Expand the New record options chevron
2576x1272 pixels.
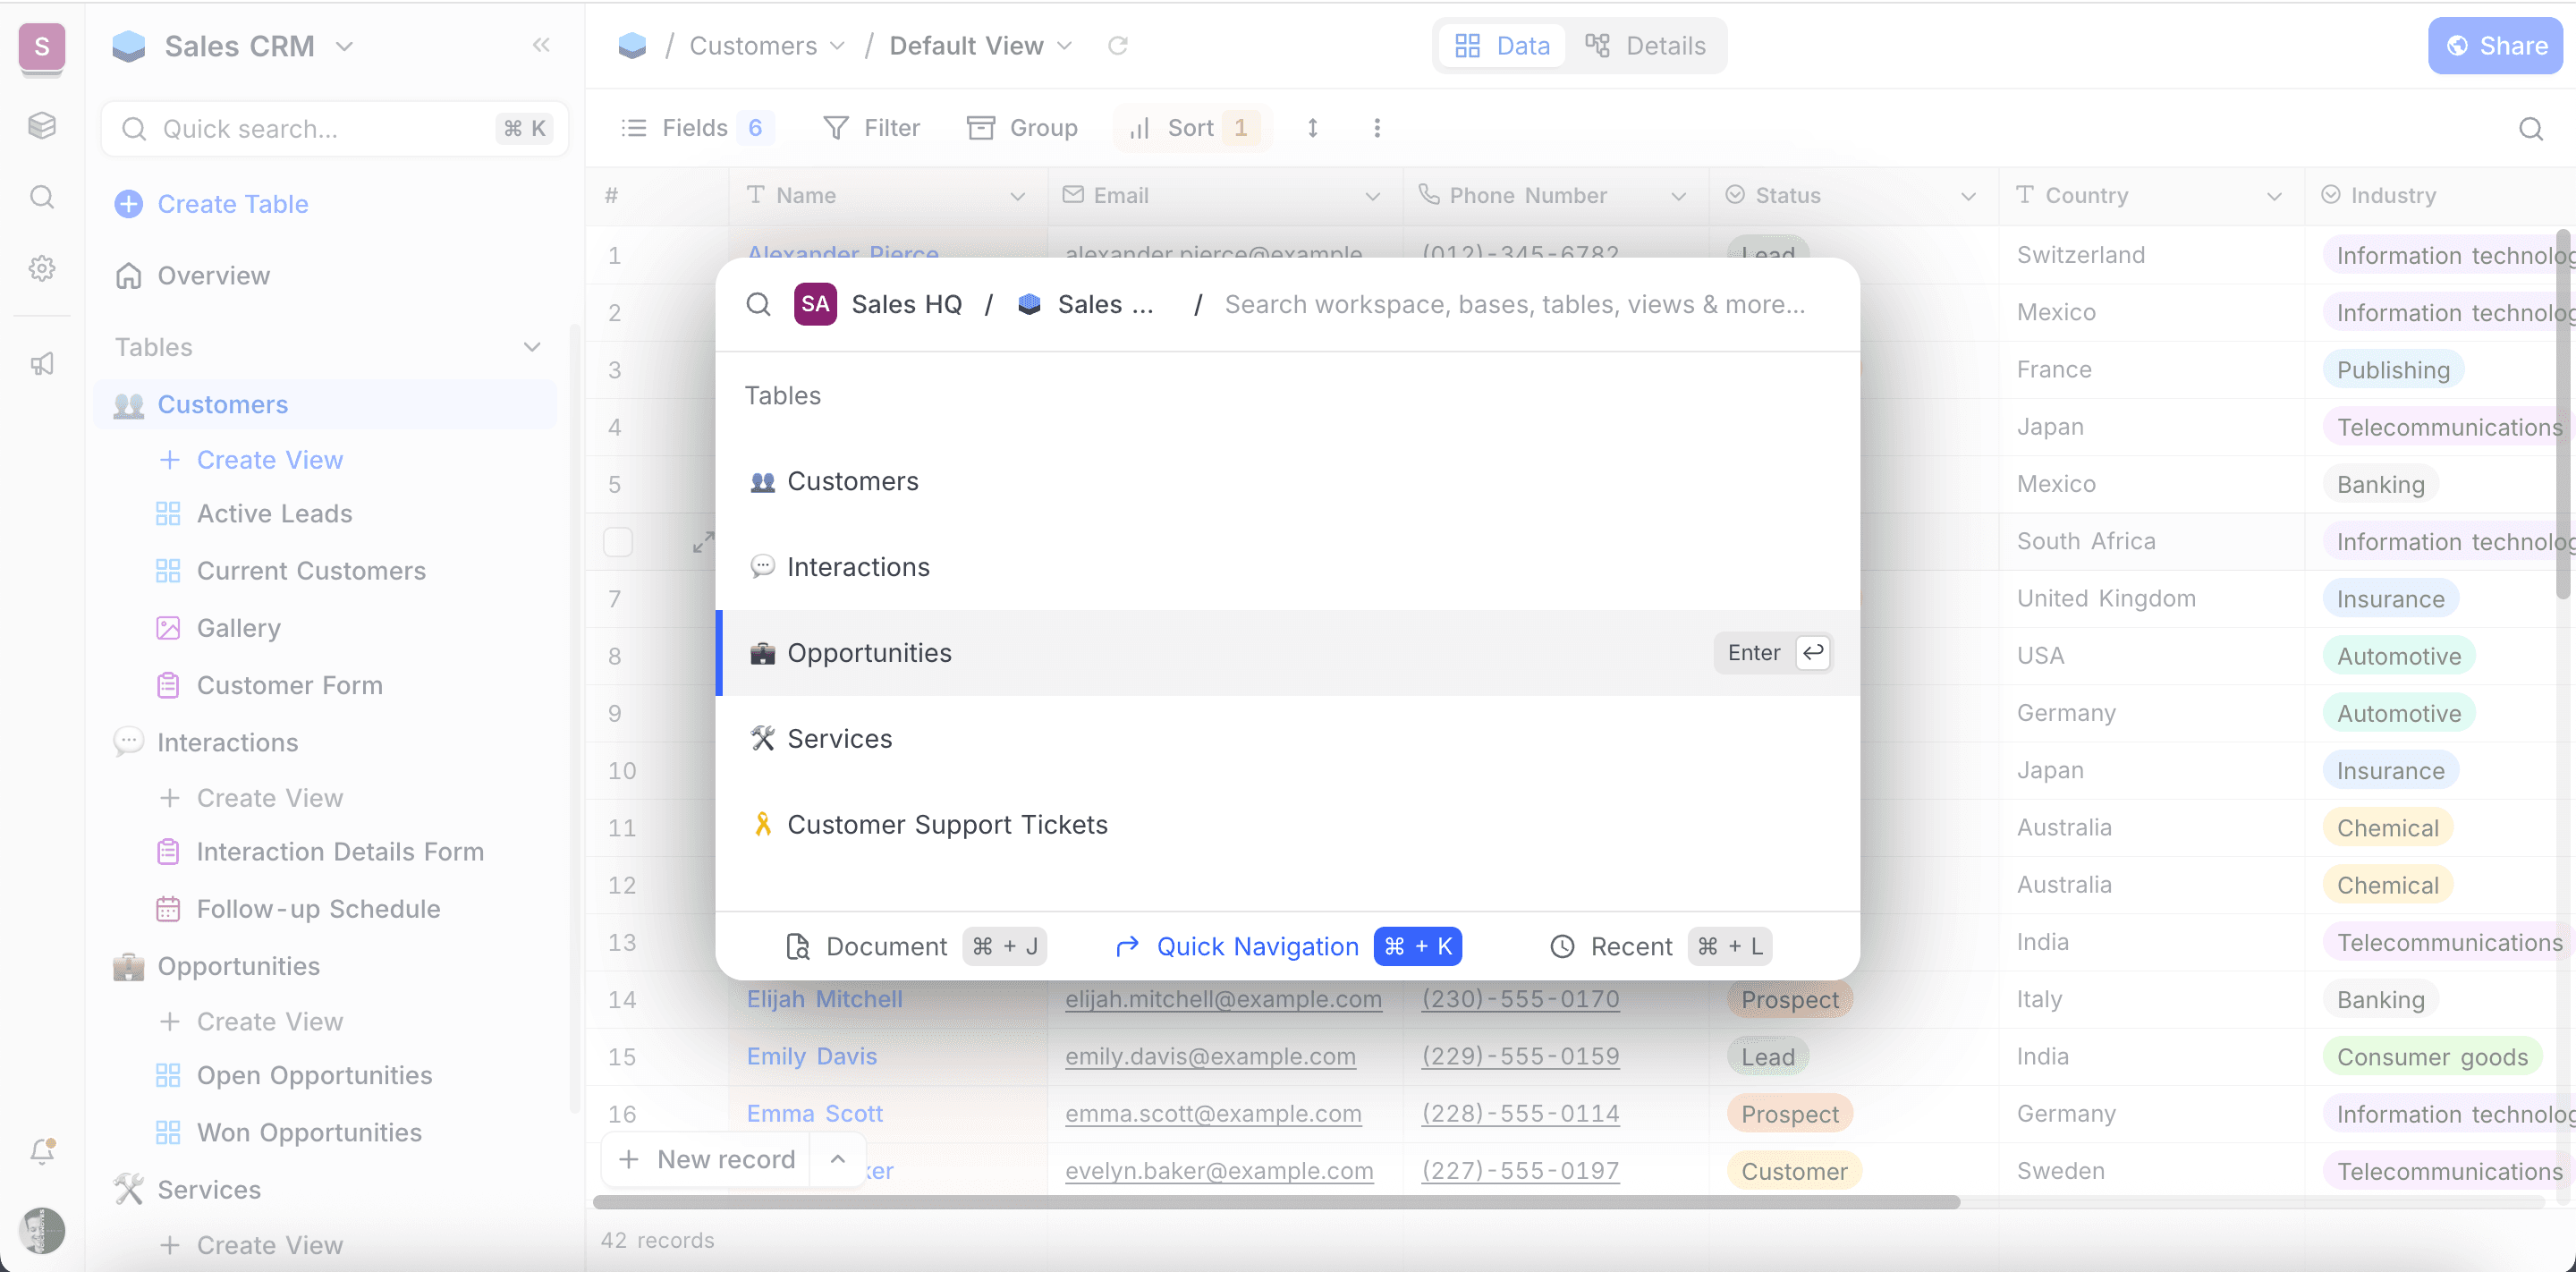838,1159
